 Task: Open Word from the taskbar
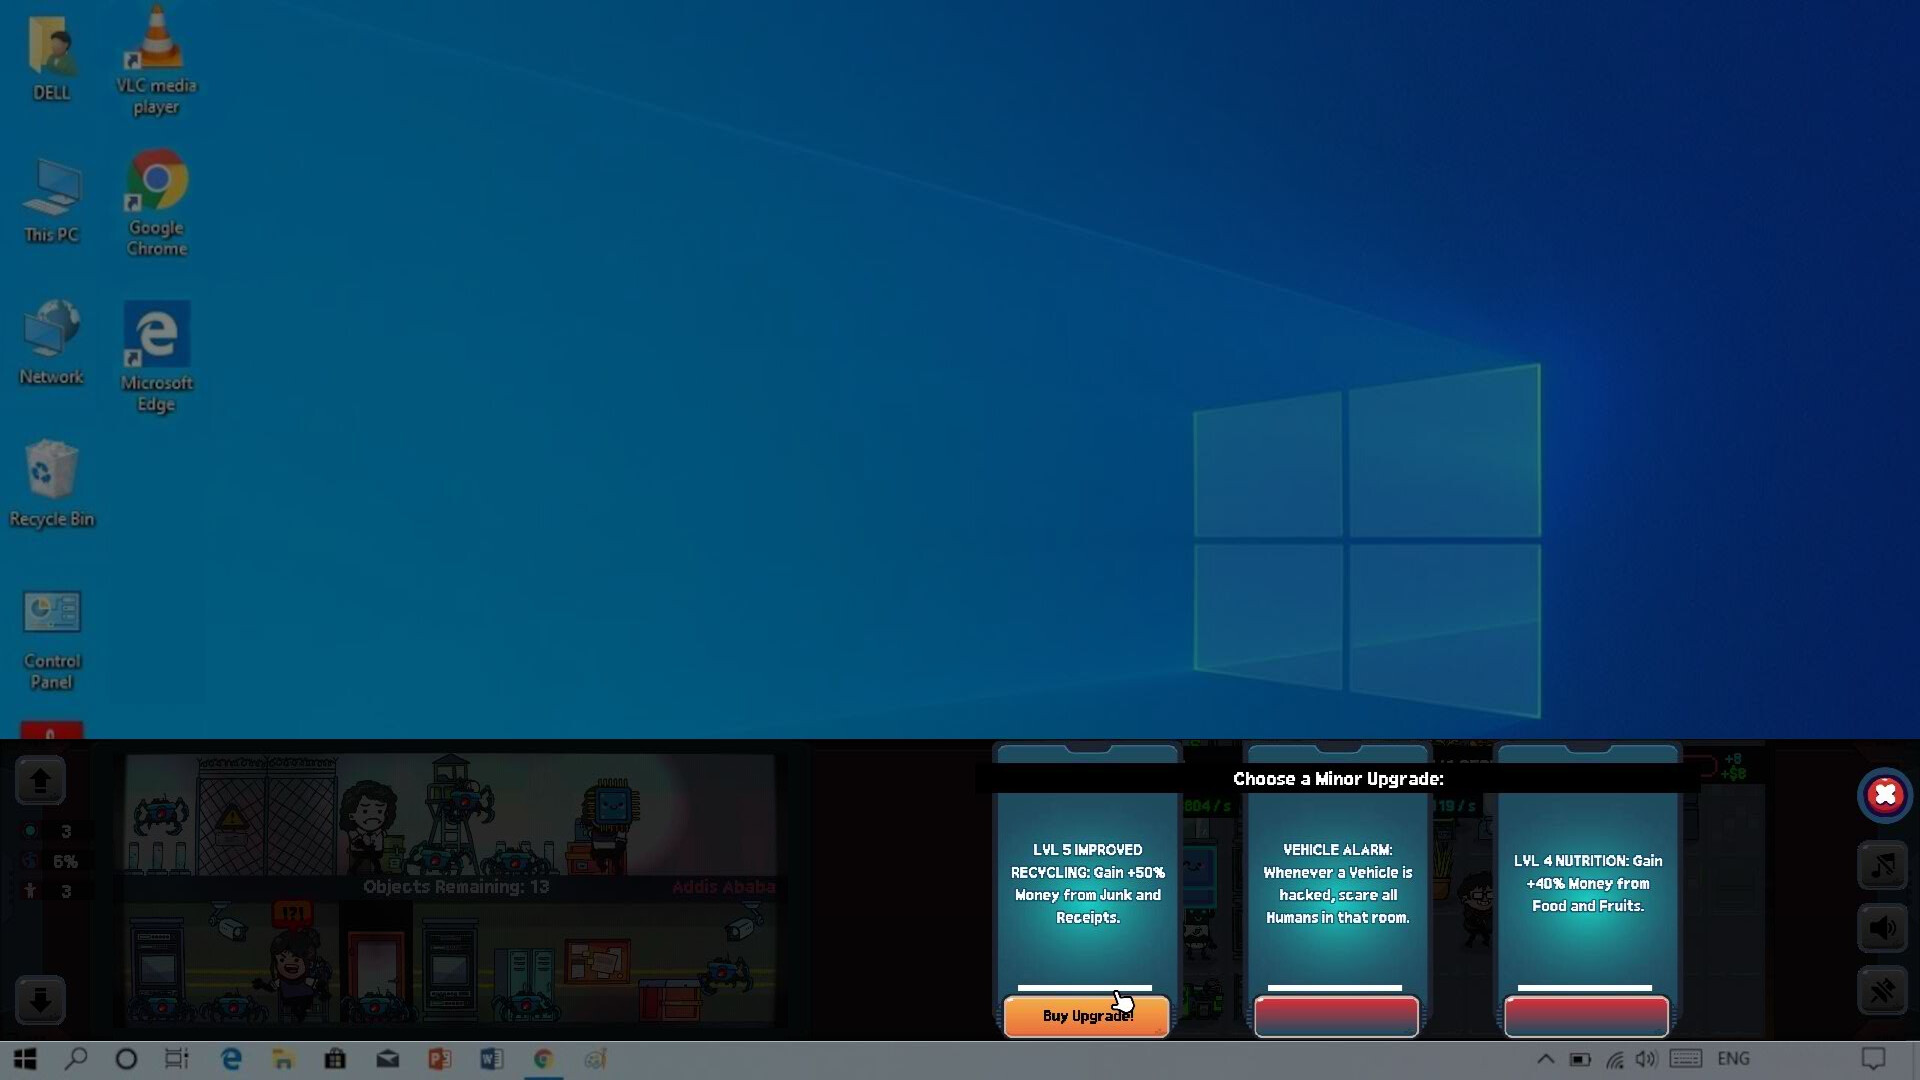[491, 1059]
